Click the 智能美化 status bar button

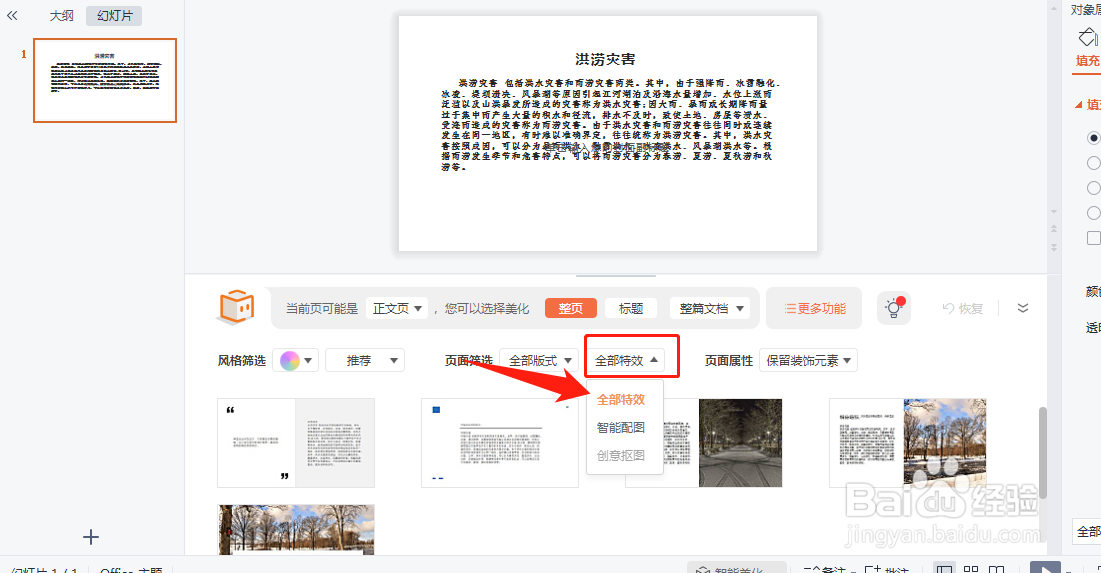pyautogui.click(x=737, y=567)
